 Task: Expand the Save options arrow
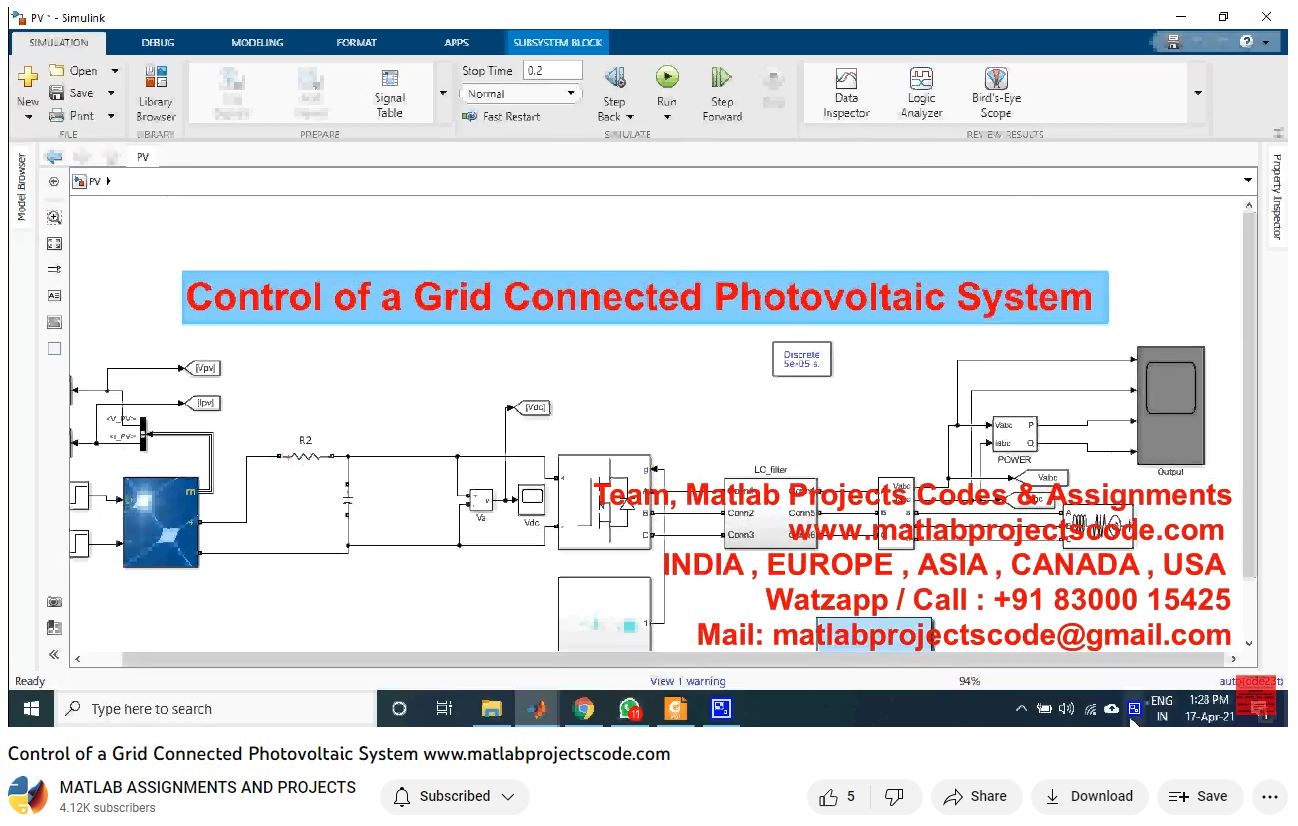point(111,93)
